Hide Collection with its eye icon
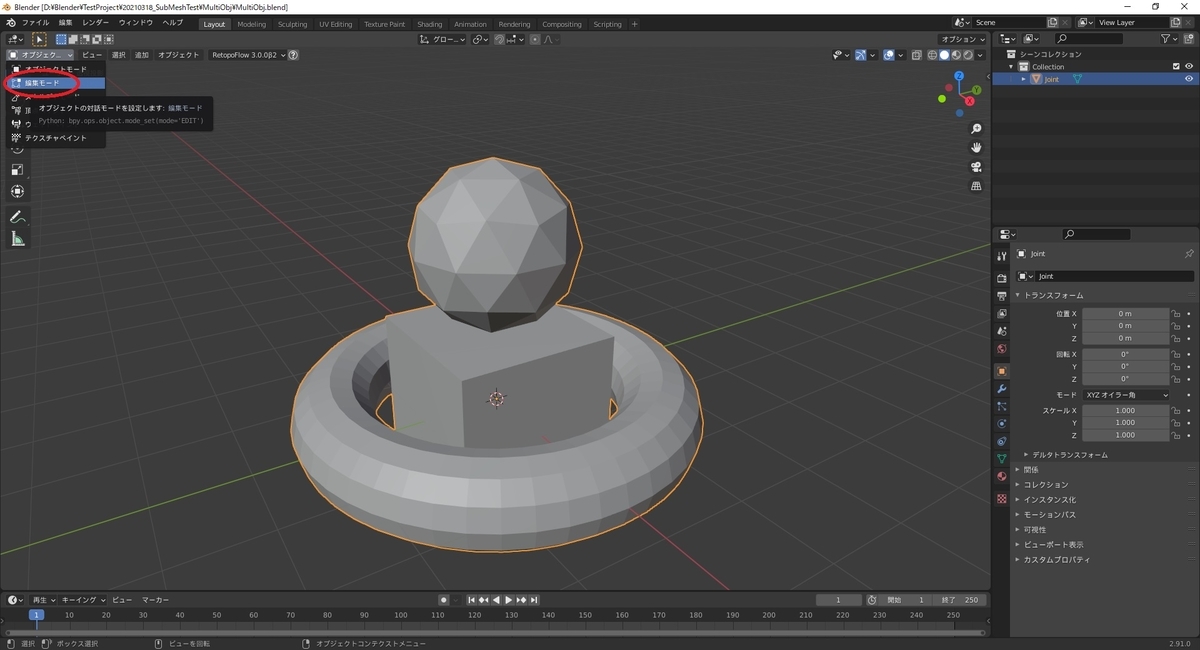Screen dimensions: 1200x650 pyautogui.click(x=1189, y=67)
